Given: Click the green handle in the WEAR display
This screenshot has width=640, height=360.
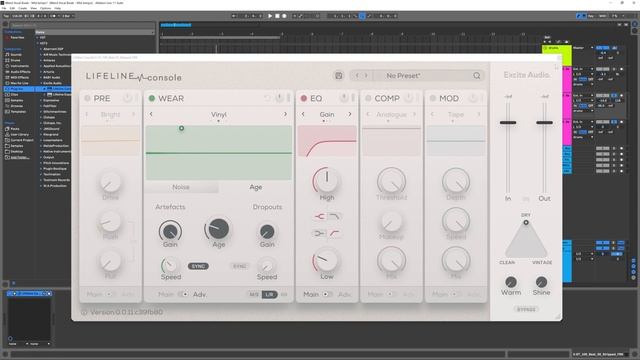Looking at the screenshot, I should [182, 129].
